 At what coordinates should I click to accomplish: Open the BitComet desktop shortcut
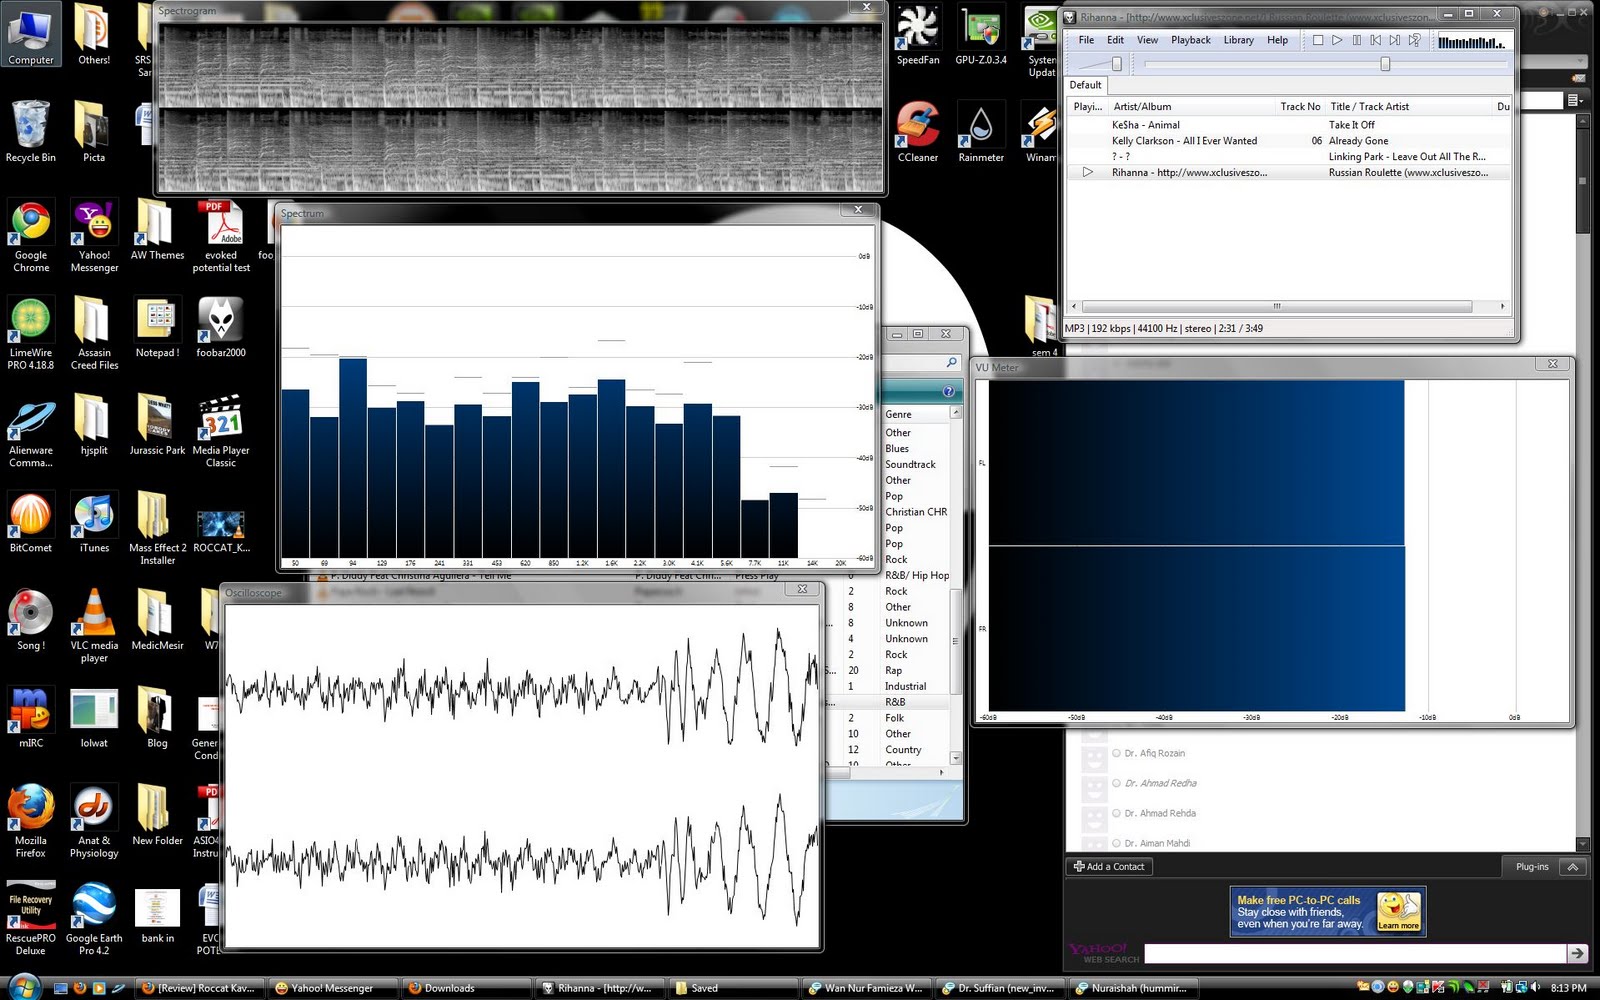coord(31,523)
